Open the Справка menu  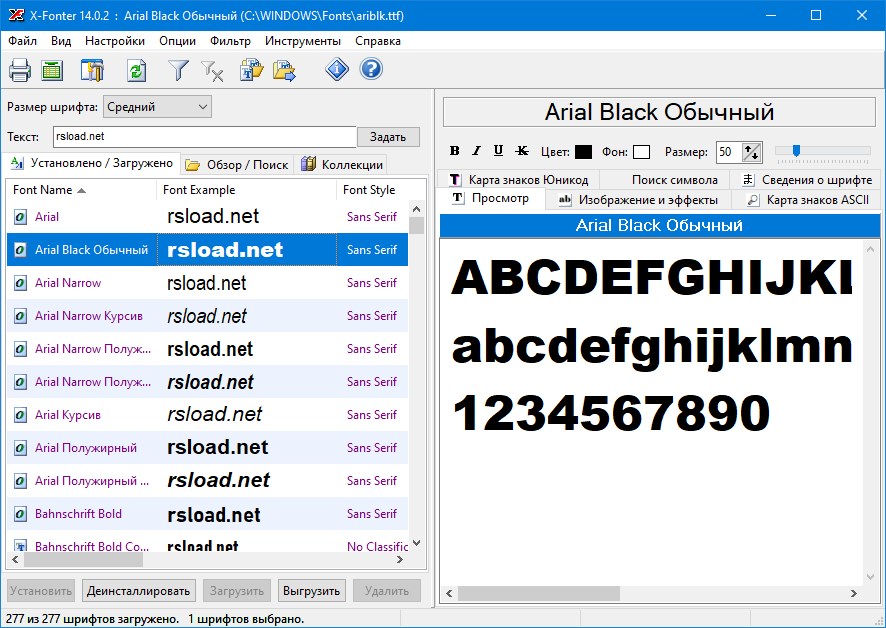(x=378, y=41)
